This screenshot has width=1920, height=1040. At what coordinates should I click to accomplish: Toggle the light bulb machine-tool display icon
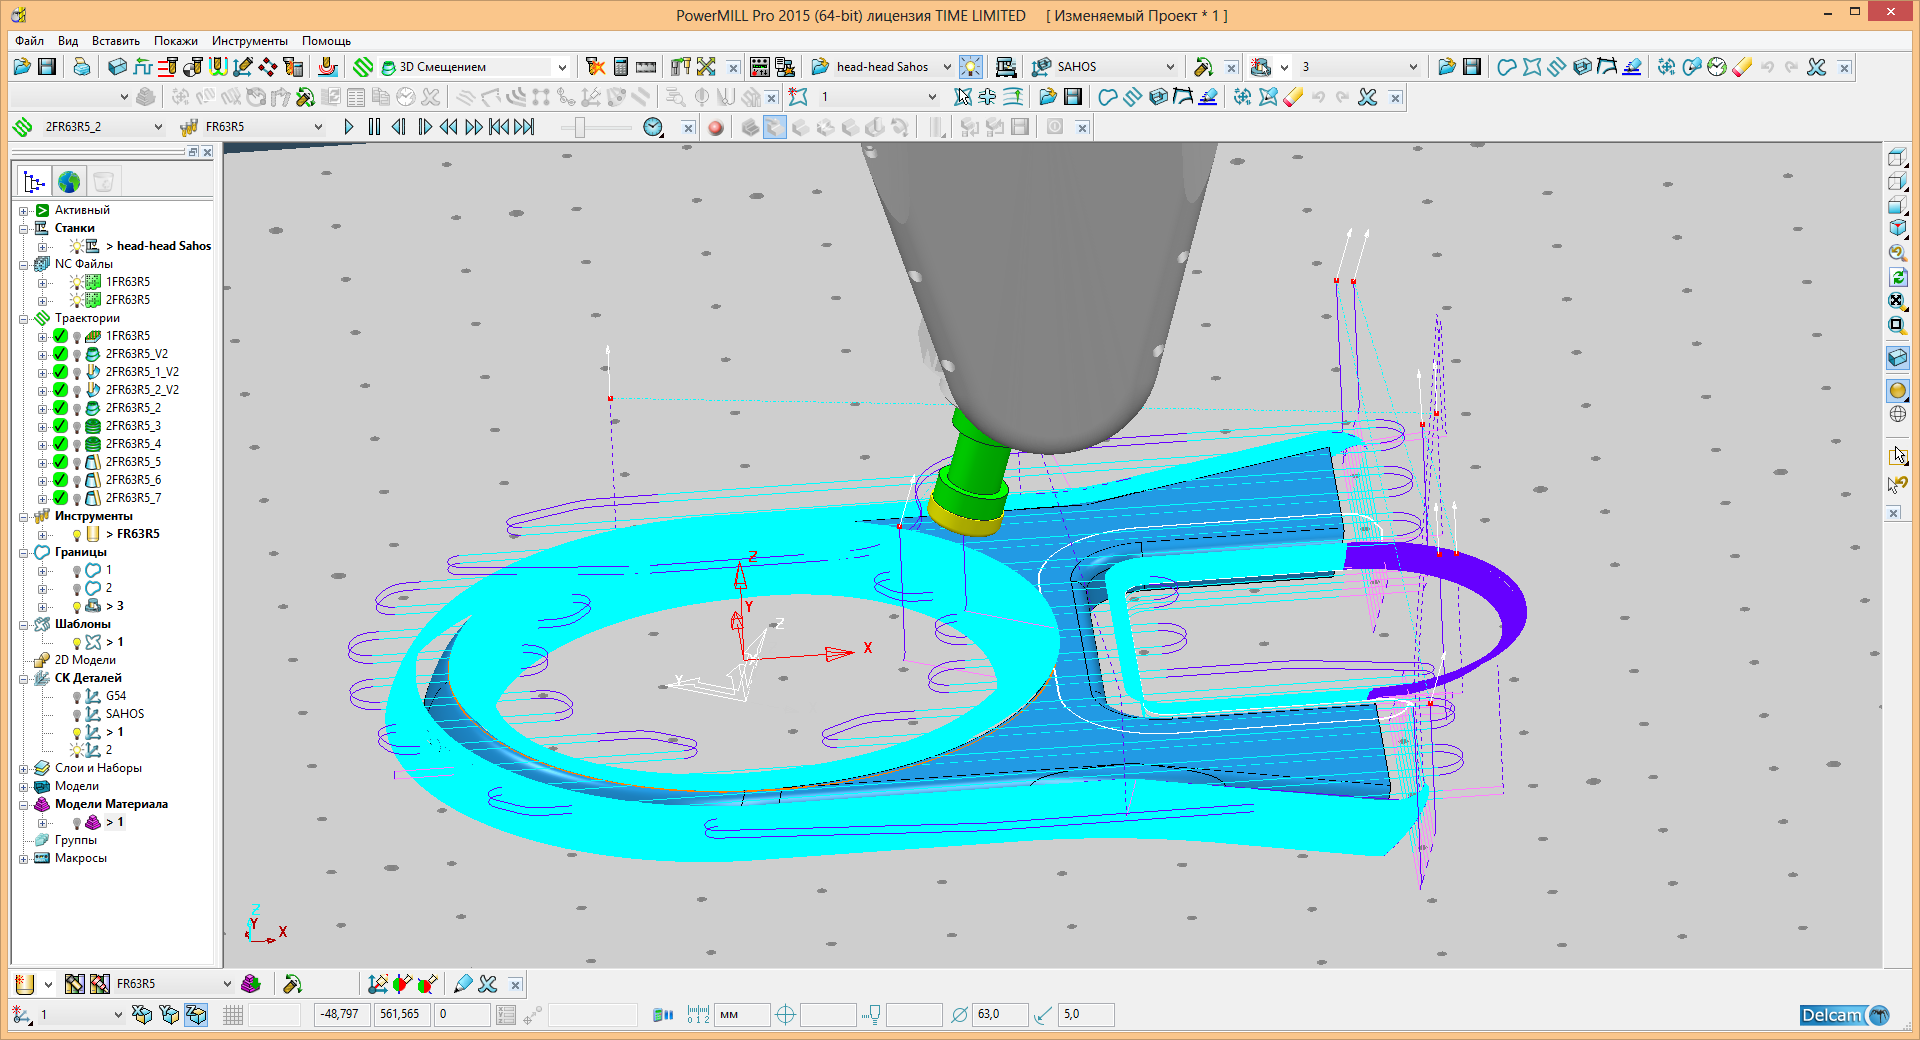pos(970,67)
